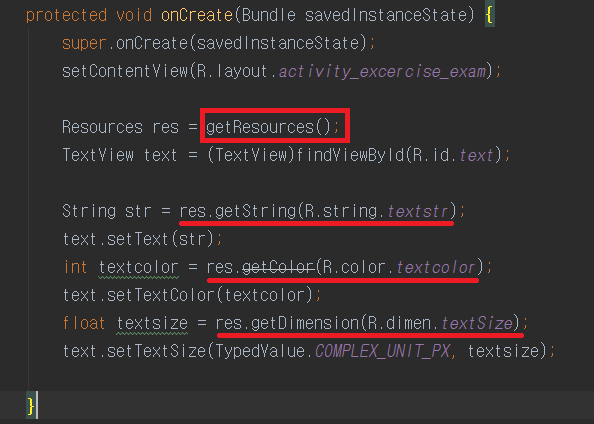The width and height of the screenshot is (594, 424).
Task: Click the float keyword
Action: pos(84,323)
